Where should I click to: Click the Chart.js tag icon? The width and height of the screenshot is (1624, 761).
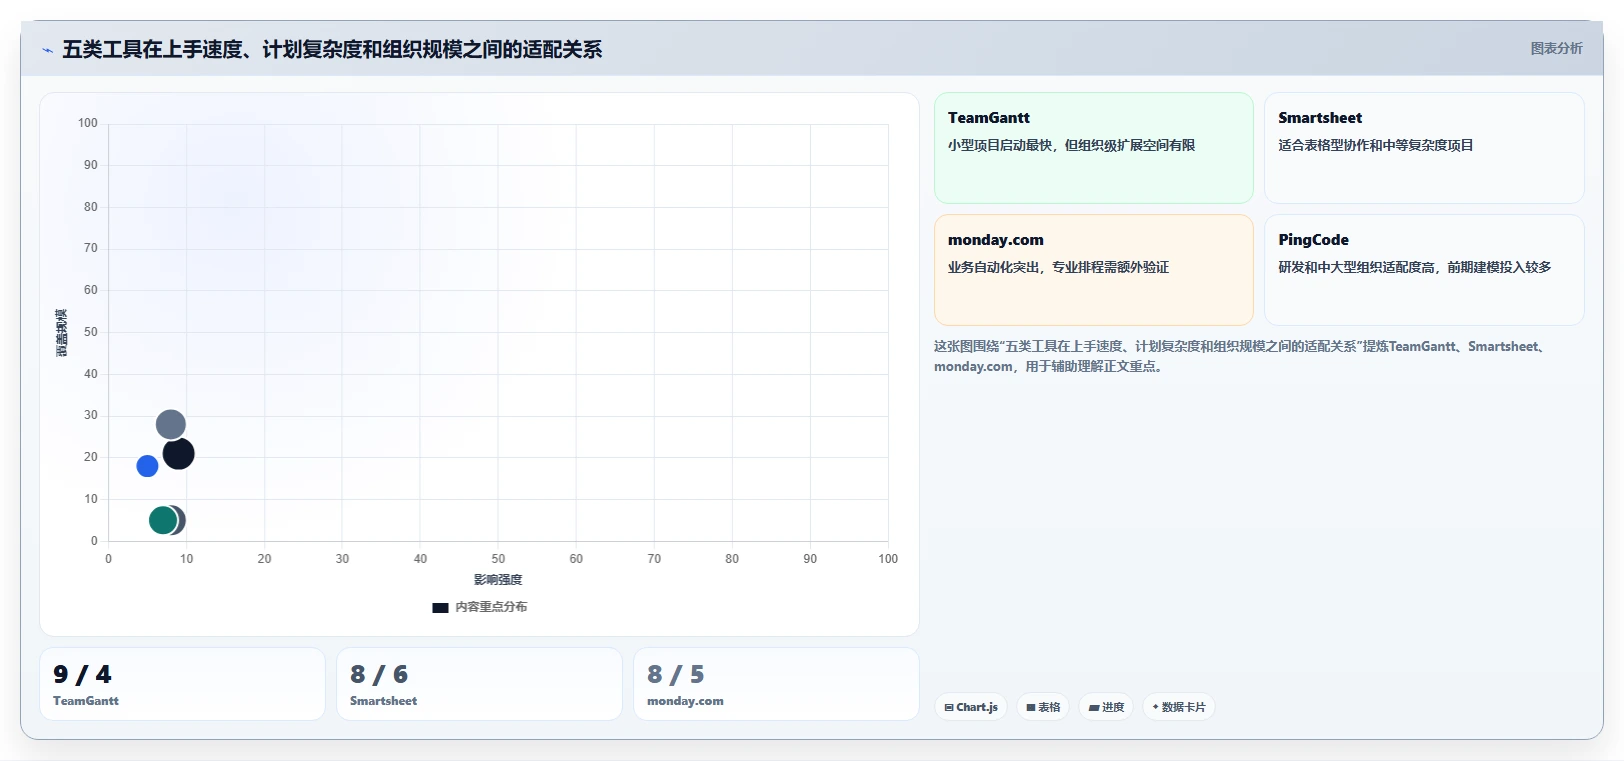(x=949, y=707)
